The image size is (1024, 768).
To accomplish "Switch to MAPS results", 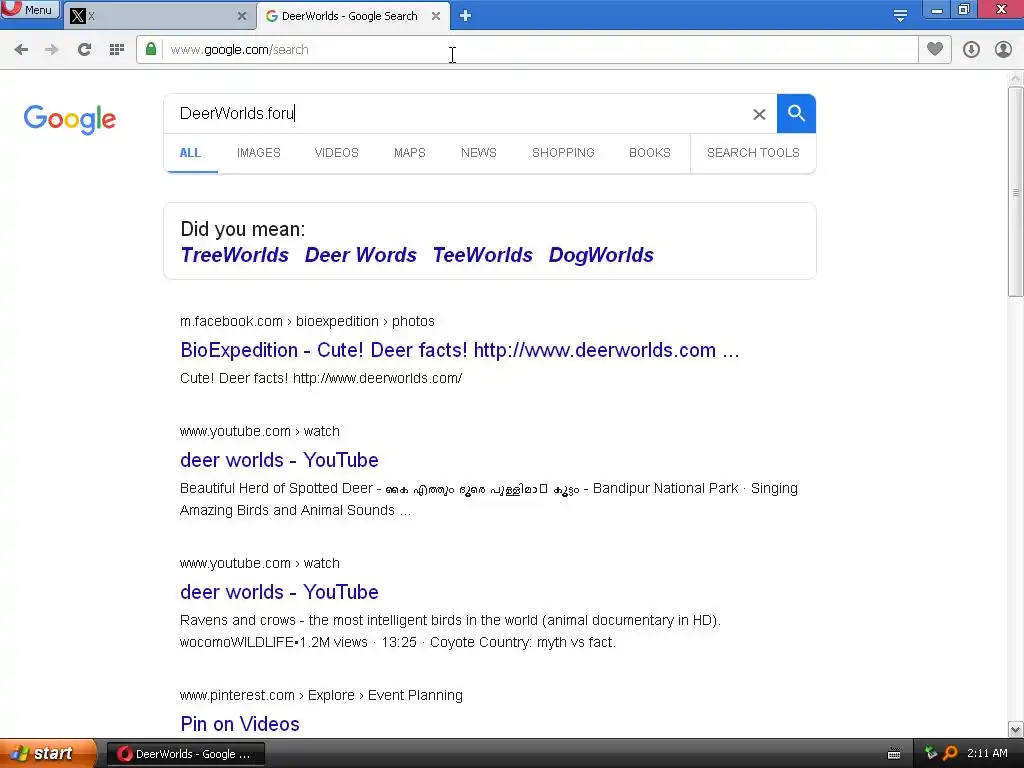I will (409, 153).
